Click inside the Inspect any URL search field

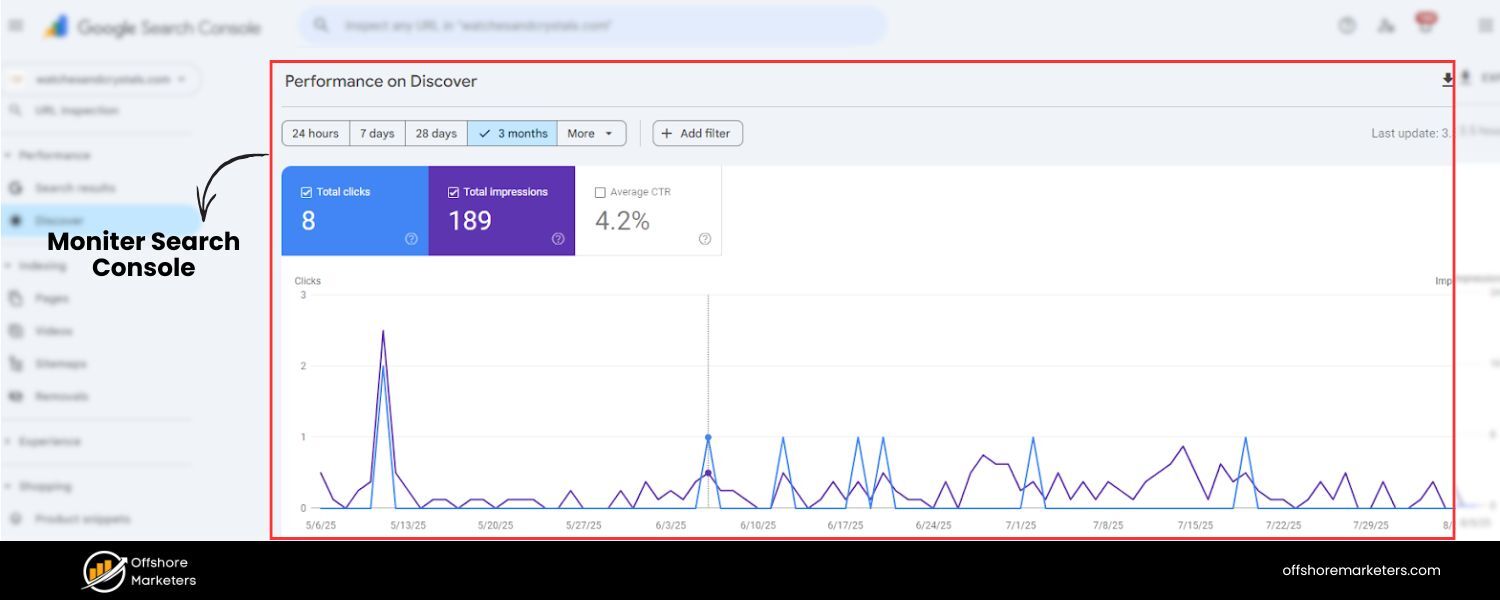point(590,25)
